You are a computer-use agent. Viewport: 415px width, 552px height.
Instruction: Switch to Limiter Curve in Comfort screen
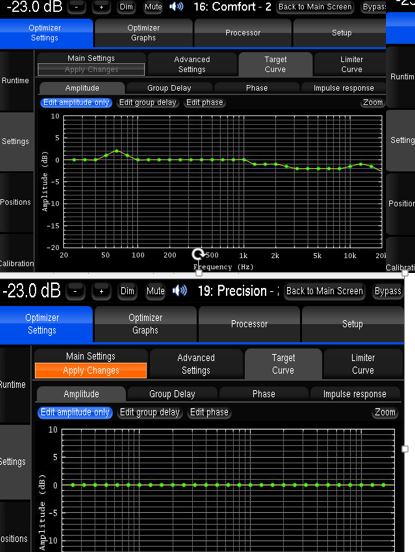pos(351,64)
